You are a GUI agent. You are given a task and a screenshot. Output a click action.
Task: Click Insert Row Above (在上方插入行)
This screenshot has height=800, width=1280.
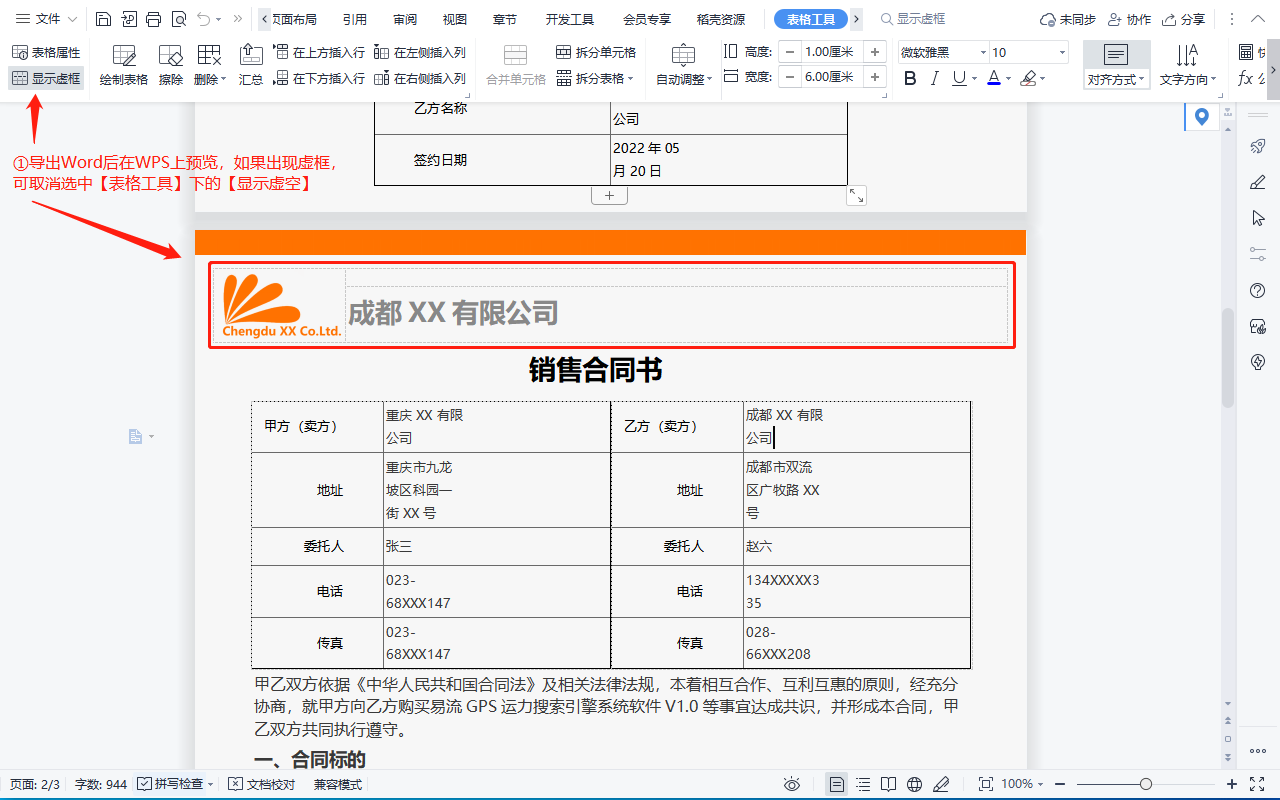click(x=320, y=52)
